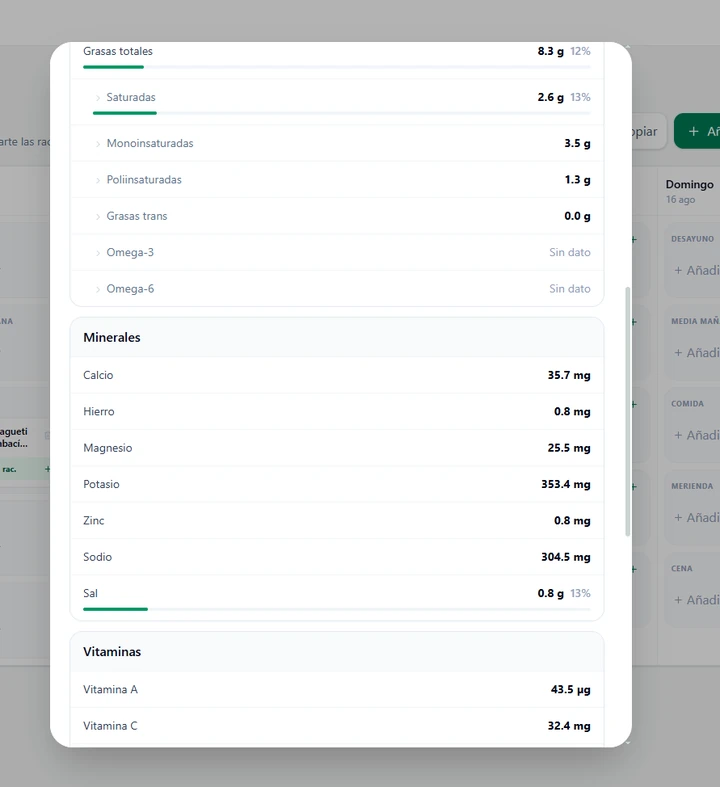
Task: Add a meal to Domingo Comida
Action: click(697, 435)
